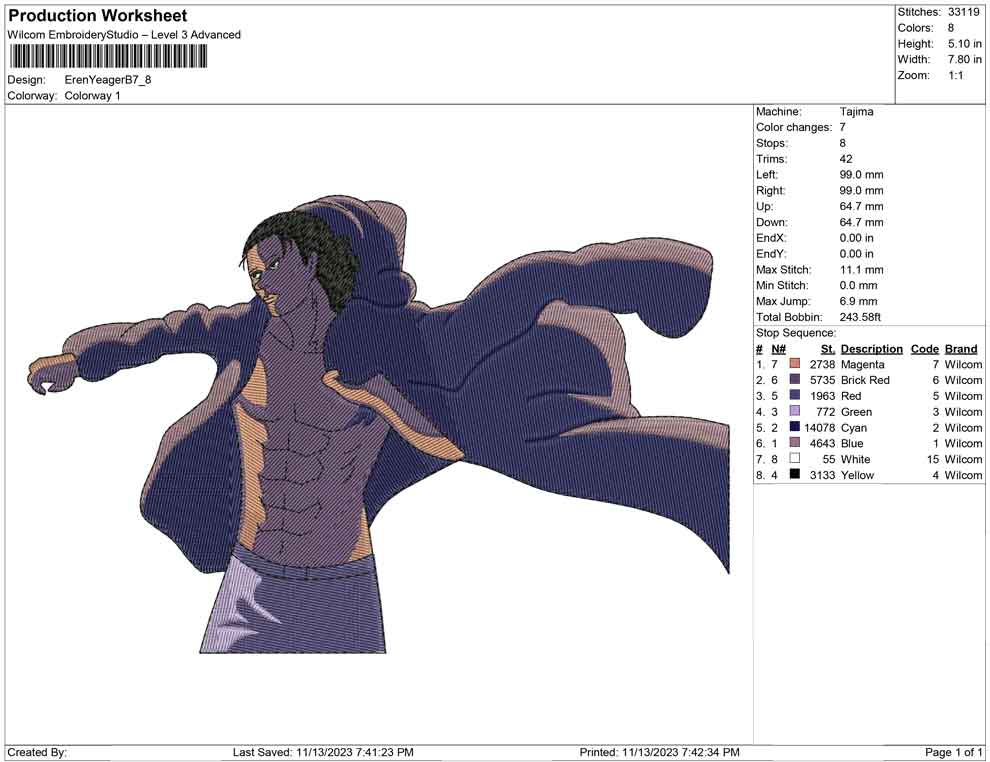Select the Magenta thread swatch

click(792, 364)
